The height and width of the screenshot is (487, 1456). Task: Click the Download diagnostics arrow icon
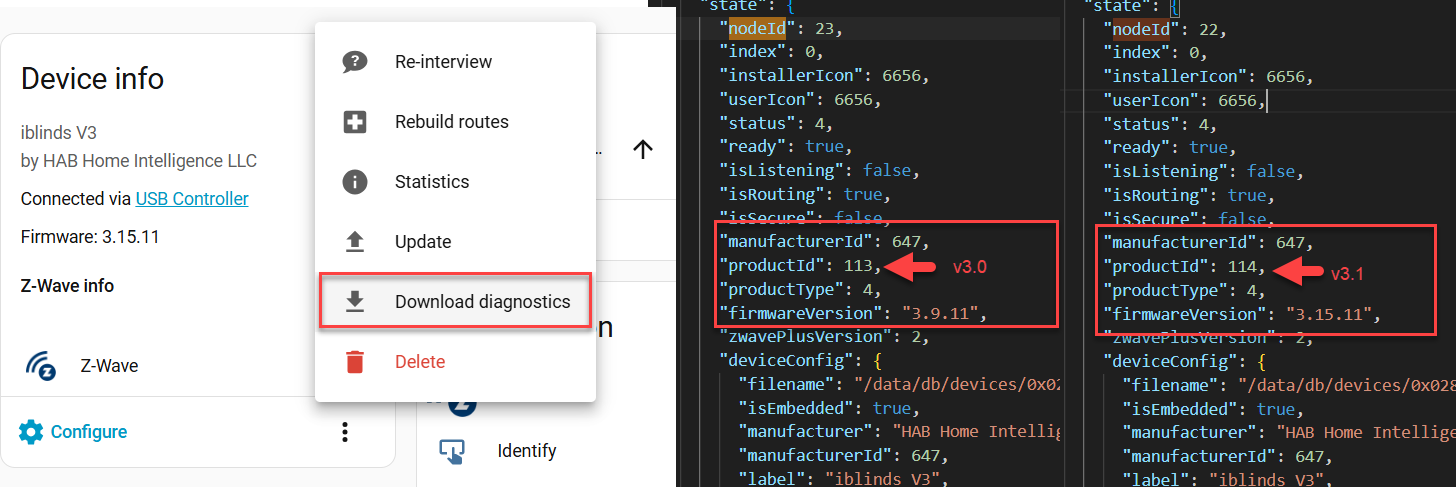click(354, 302)
